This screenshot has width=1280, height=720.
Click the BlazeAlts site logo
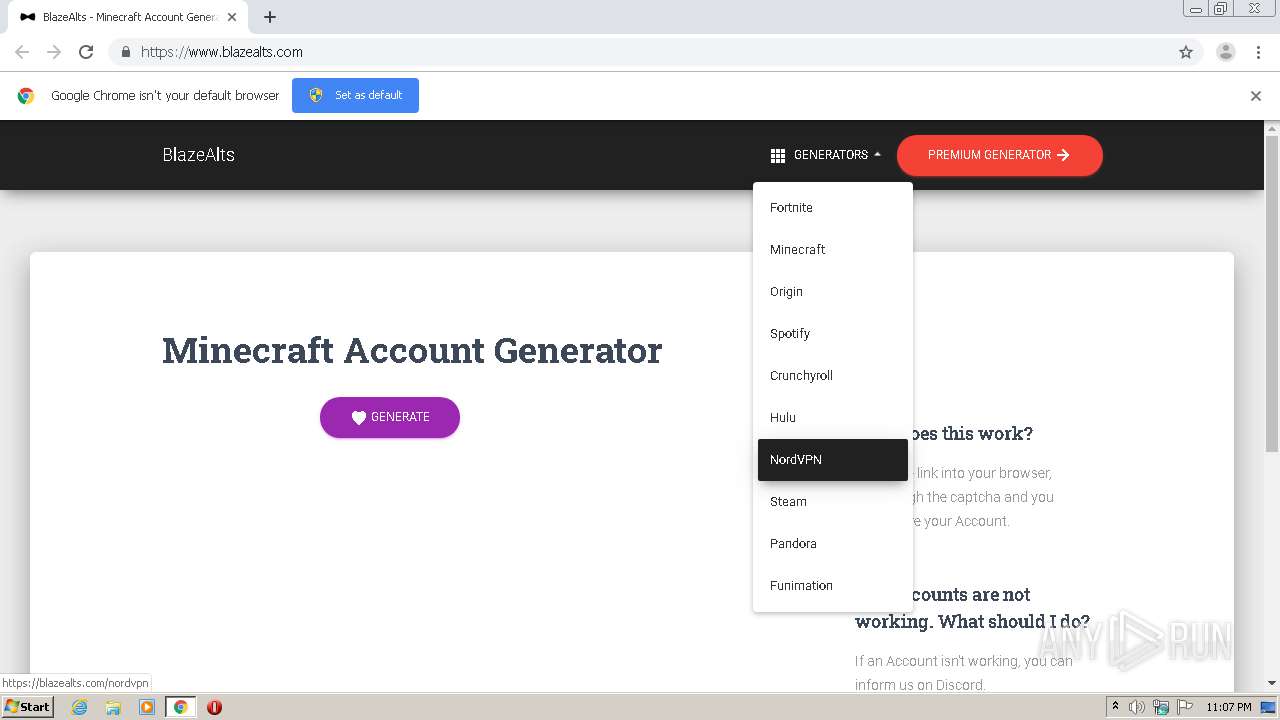pos(198,155)
